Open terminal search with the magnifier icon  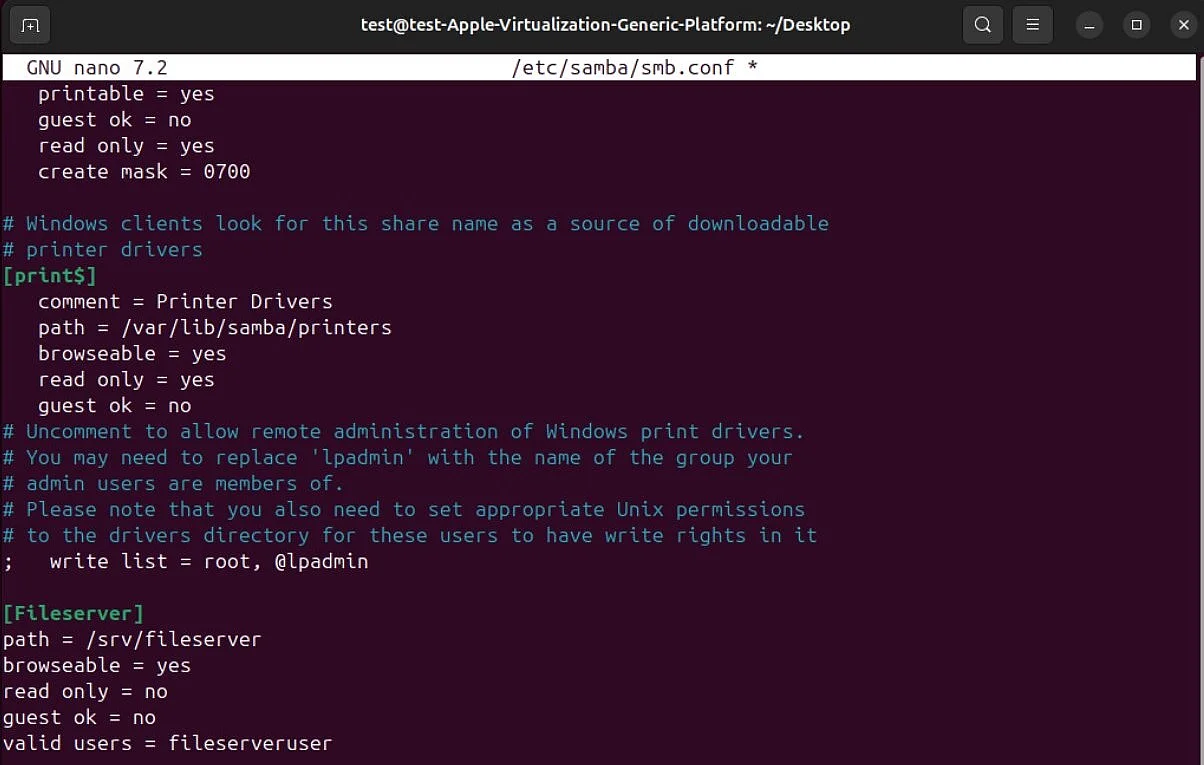pyautogui.click(x=983, y=25)
